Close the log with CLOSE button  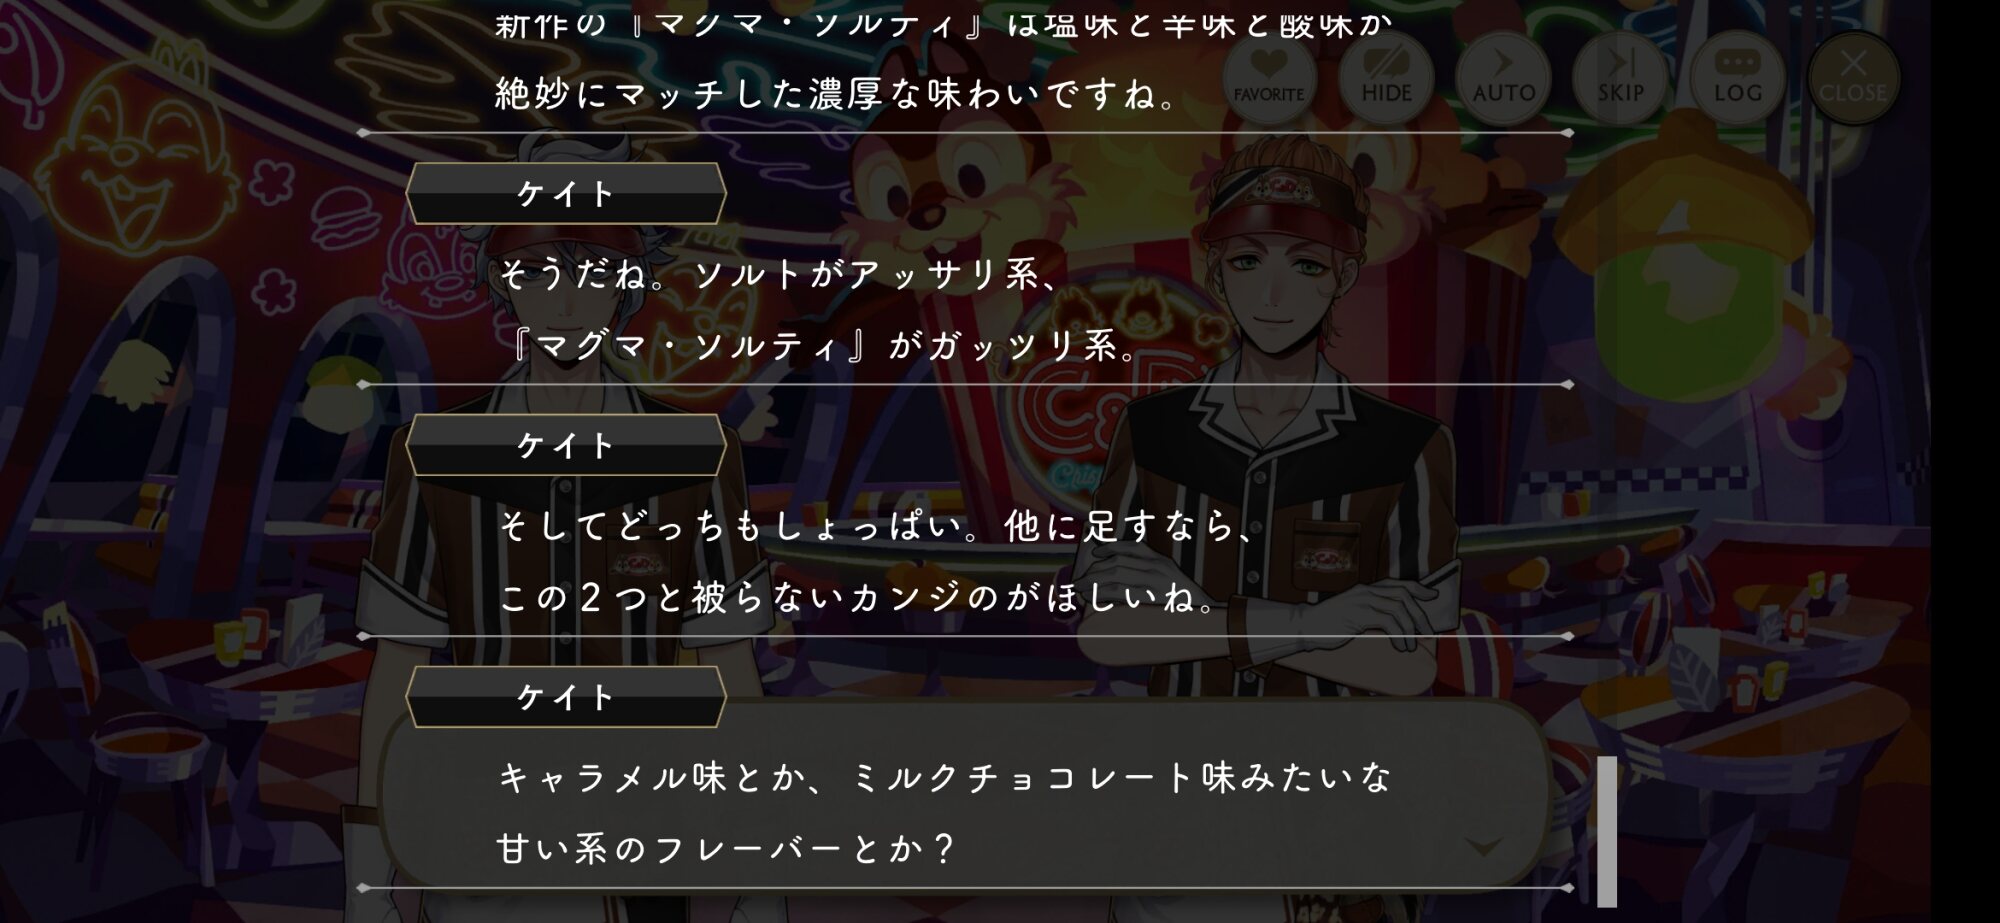(1853, 77)
